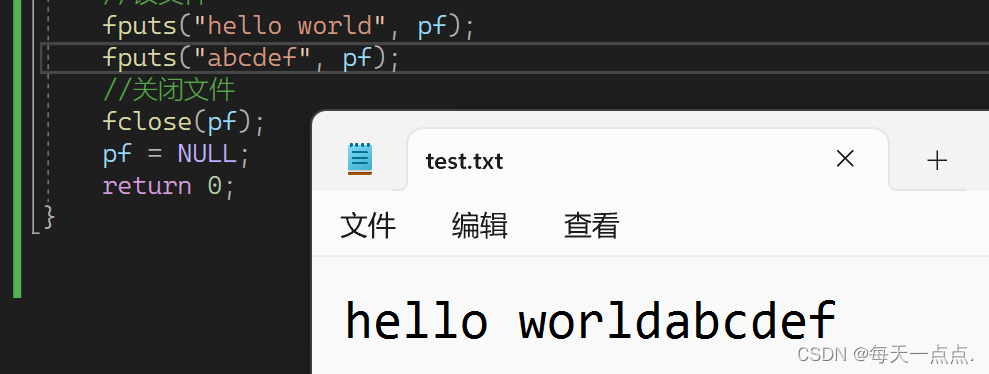Click the return 0; code line

click(168, 186)
